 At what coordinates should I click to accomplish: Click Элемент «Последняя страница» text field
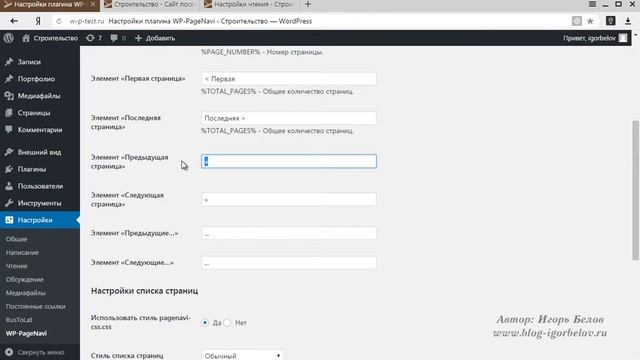coord(289,118)
